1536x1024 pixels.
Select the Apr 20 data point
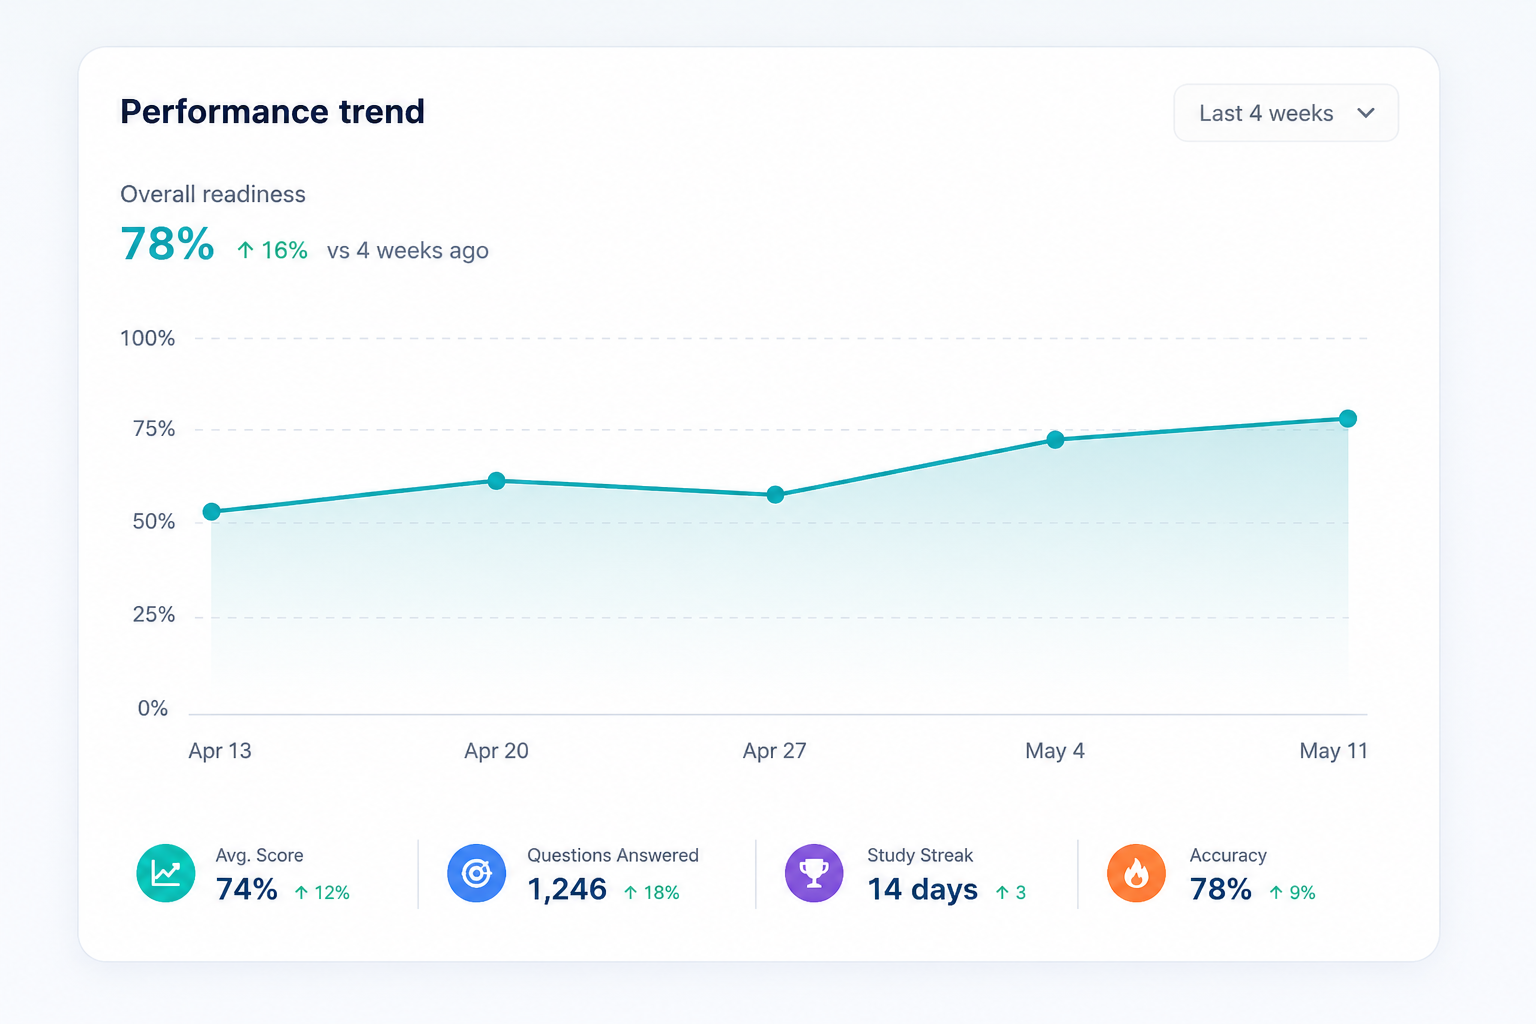pos(496,481)
